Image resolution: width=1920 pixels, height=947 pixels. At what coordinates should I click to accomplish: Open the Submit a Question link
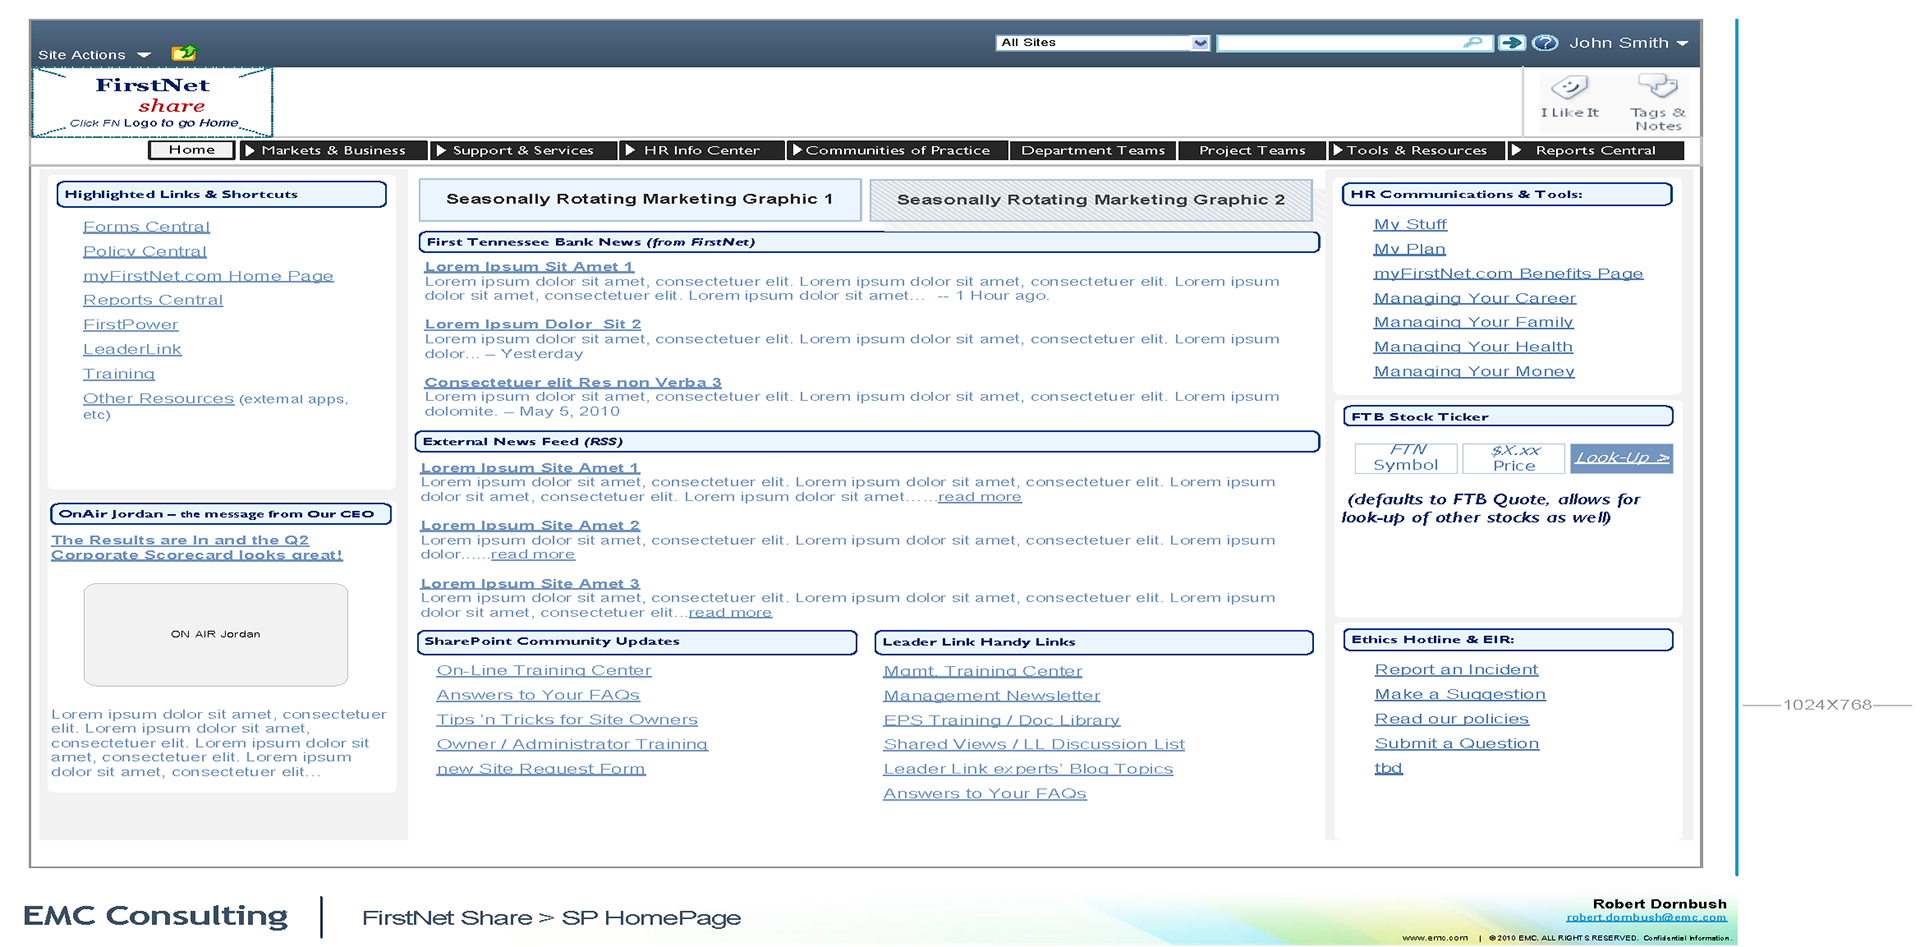coord(1457,743)
